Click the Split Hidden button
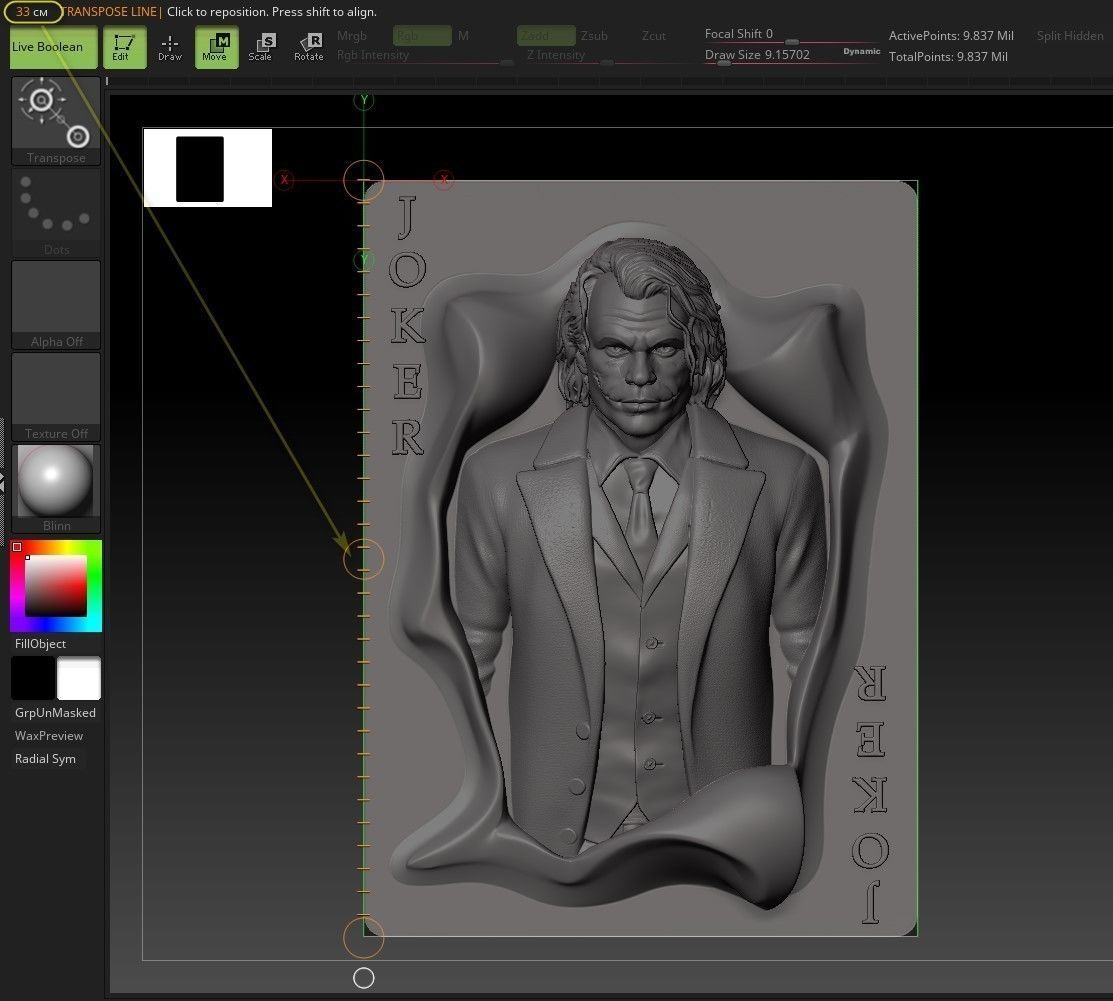This screenshot has height=1001, width=1113. [x=1070, y=35]
